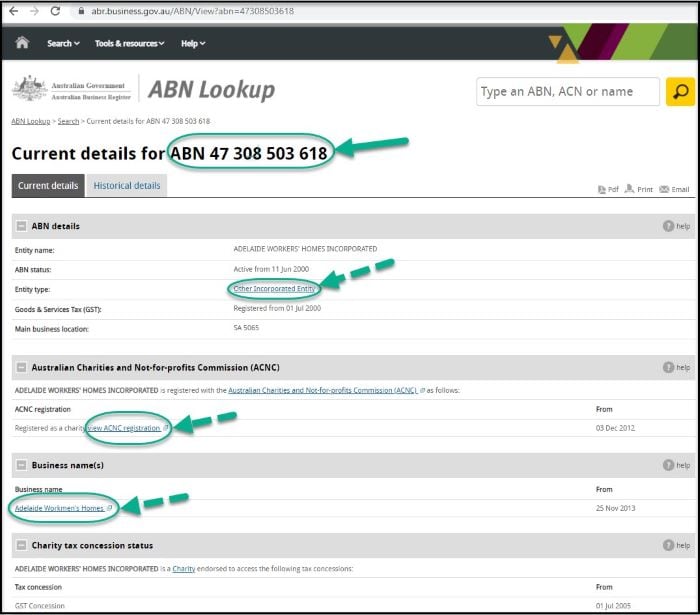Open the Adelaide Workmen's Homes business name link
Viewport: 700px width, 615px height.
tap(59, 508)
